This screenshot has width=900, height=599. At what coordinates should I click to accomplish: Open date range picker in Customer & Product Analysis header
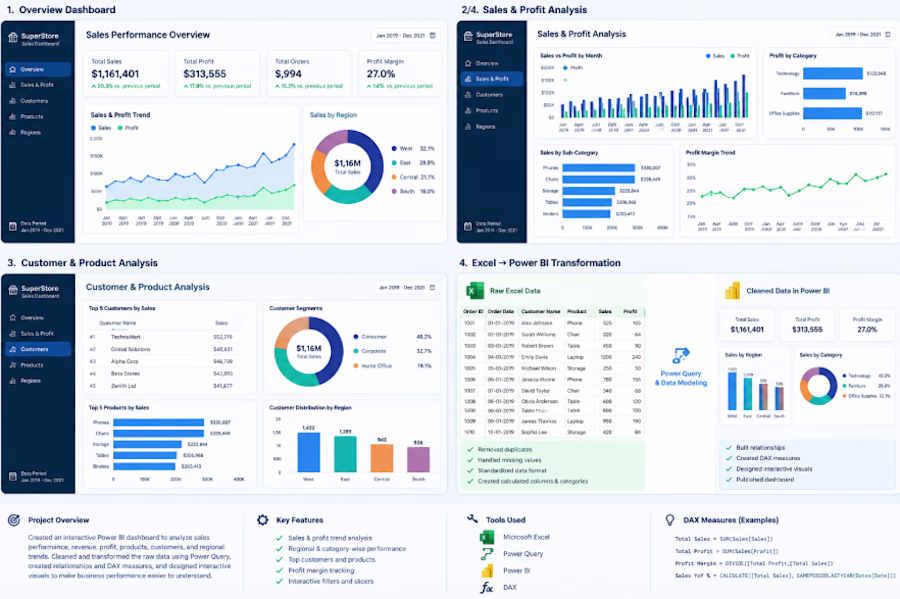coord(407,287)
